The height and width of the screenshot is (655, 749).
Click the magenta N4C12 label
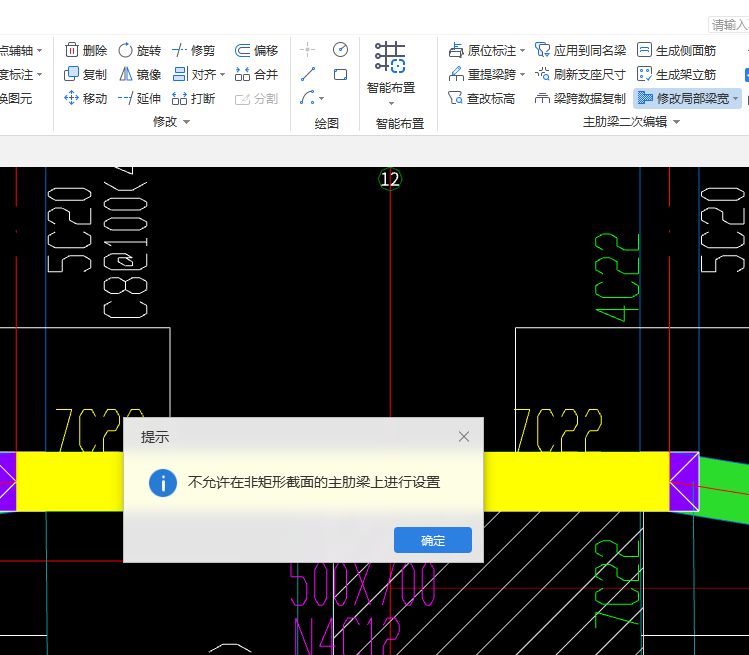coord(347,636)
